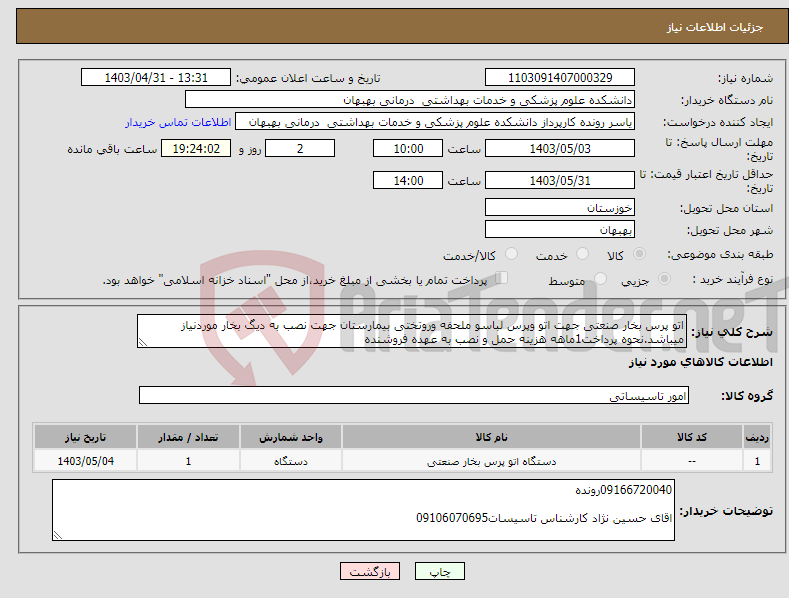This screenshot has width=789, height=598.
Task: Click the validity time field 14:00
Action: 408,180
